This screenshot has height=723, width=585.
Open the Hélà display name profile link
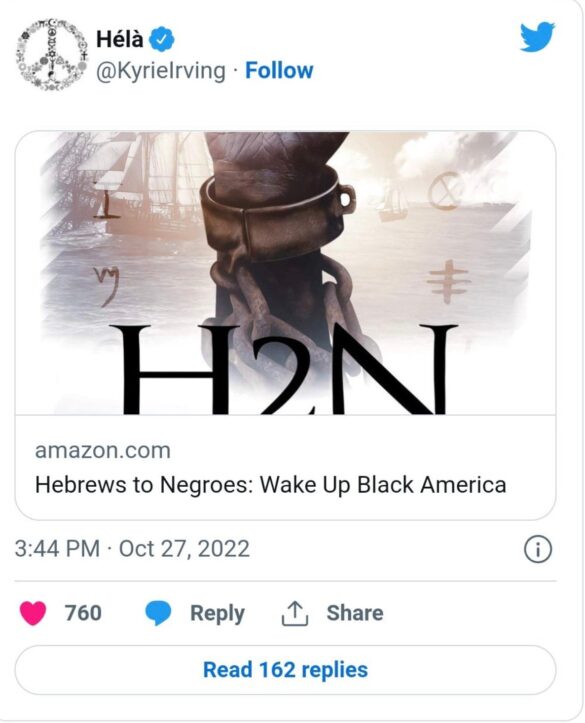pos(119,39)
